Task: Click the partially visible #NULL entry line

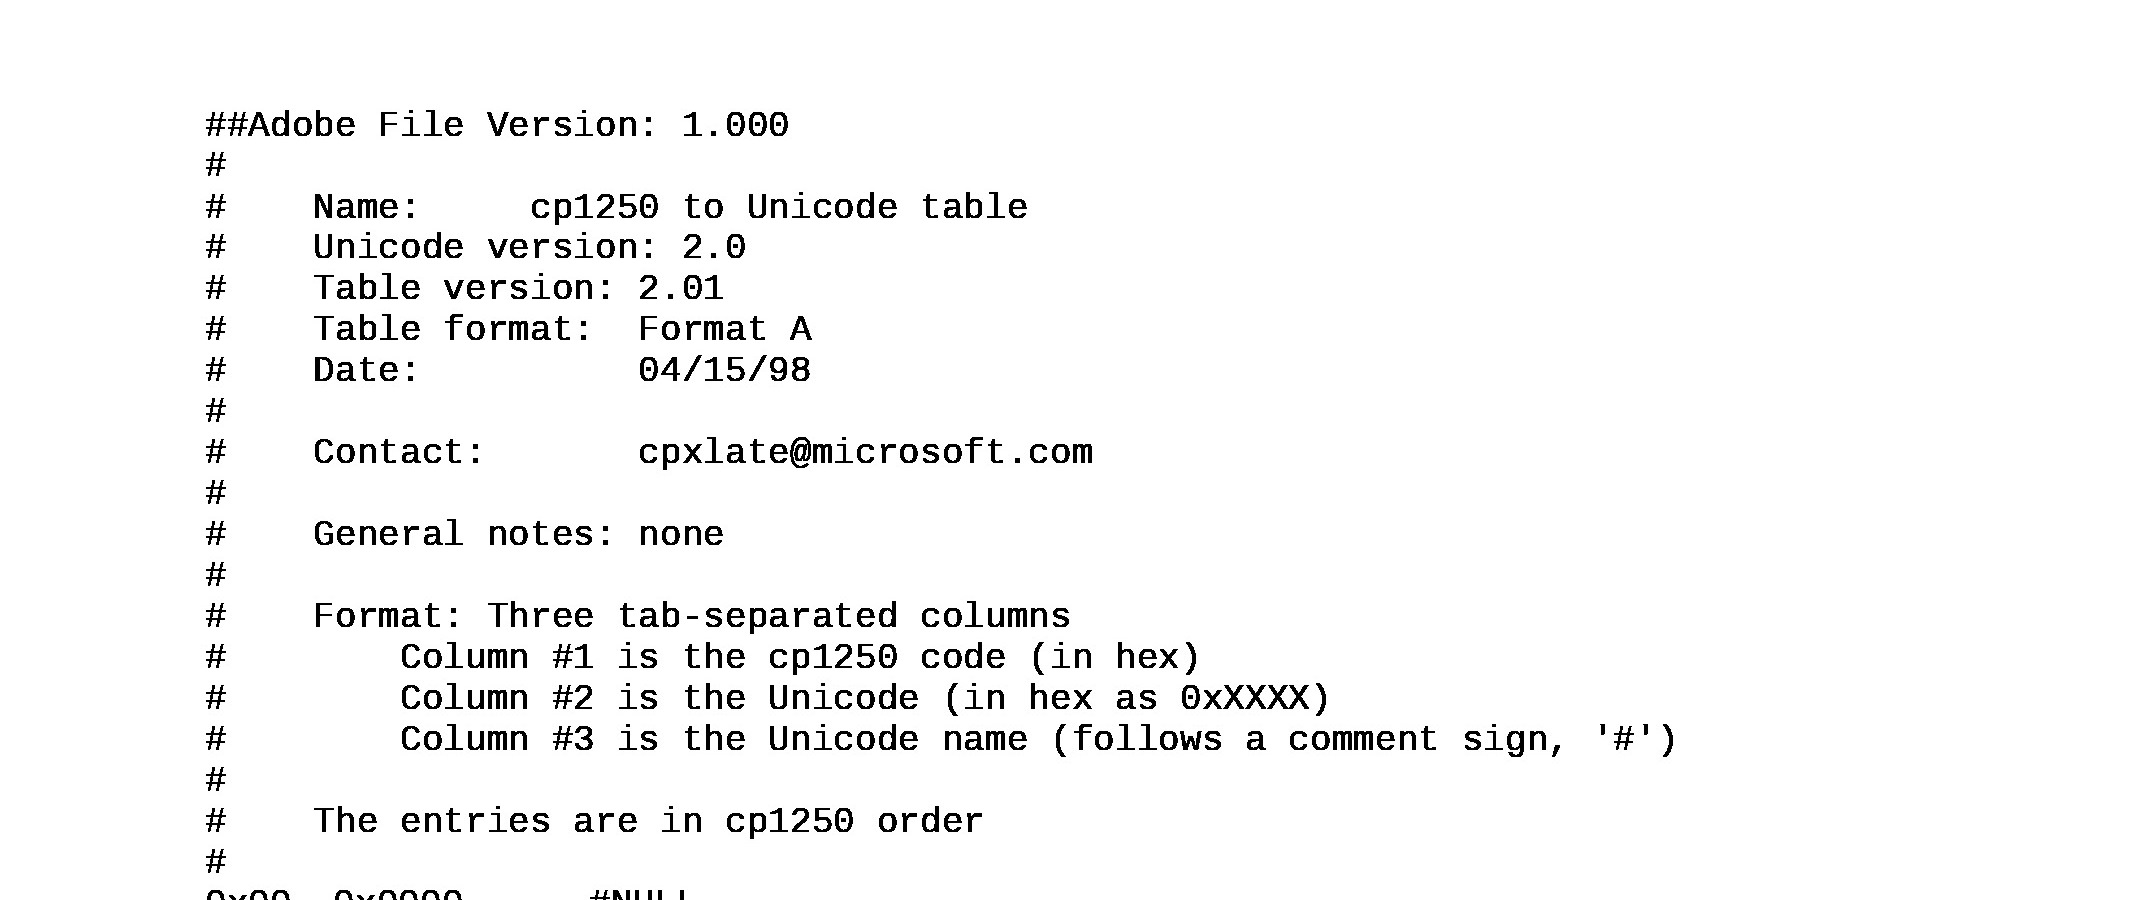Action: click(x=447, y=894)
